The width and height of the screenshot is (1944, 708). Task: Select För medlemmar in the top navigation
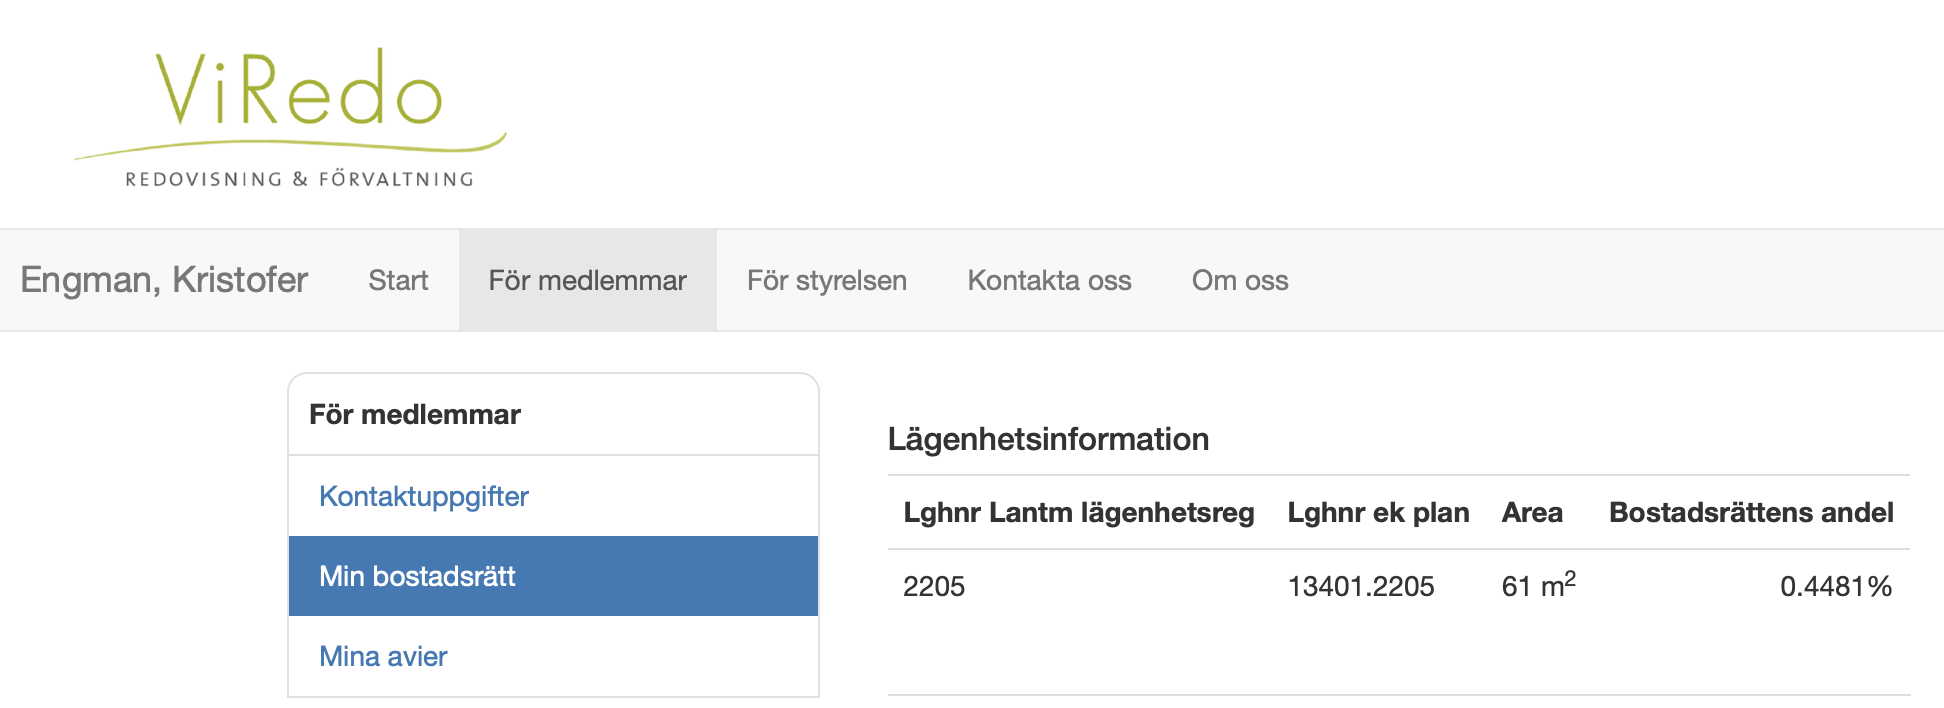pyautogui.click(x=587, y=281)
